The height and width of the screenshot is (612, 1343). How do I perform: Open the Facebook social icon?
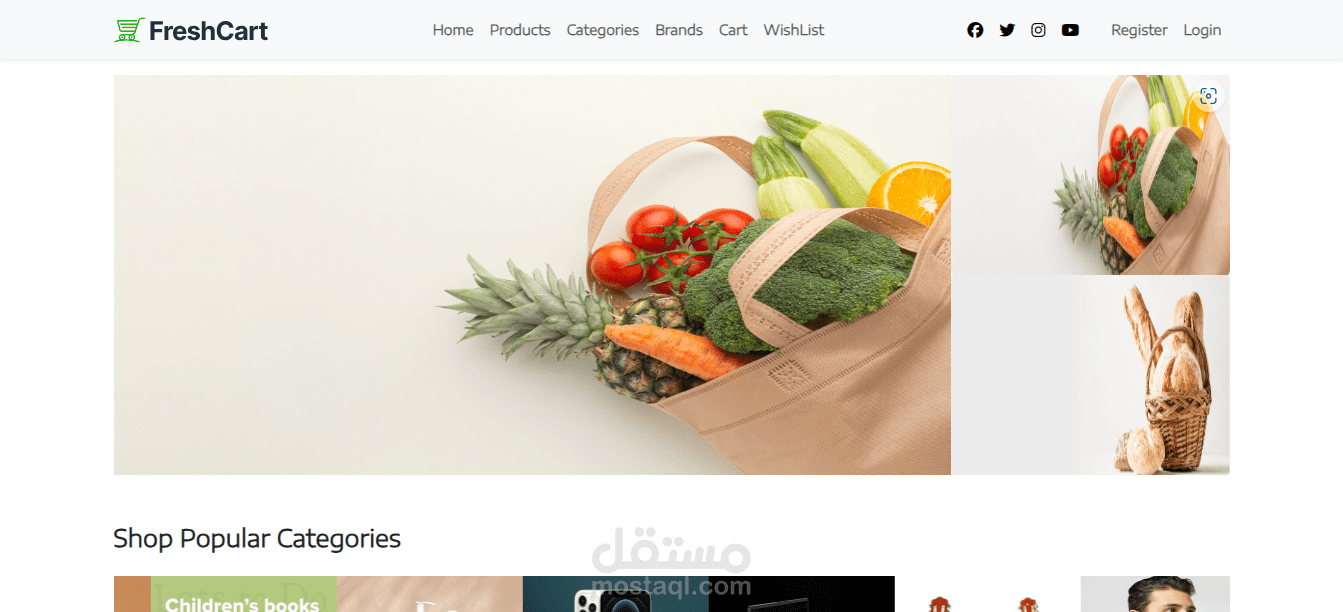(975, 30)
